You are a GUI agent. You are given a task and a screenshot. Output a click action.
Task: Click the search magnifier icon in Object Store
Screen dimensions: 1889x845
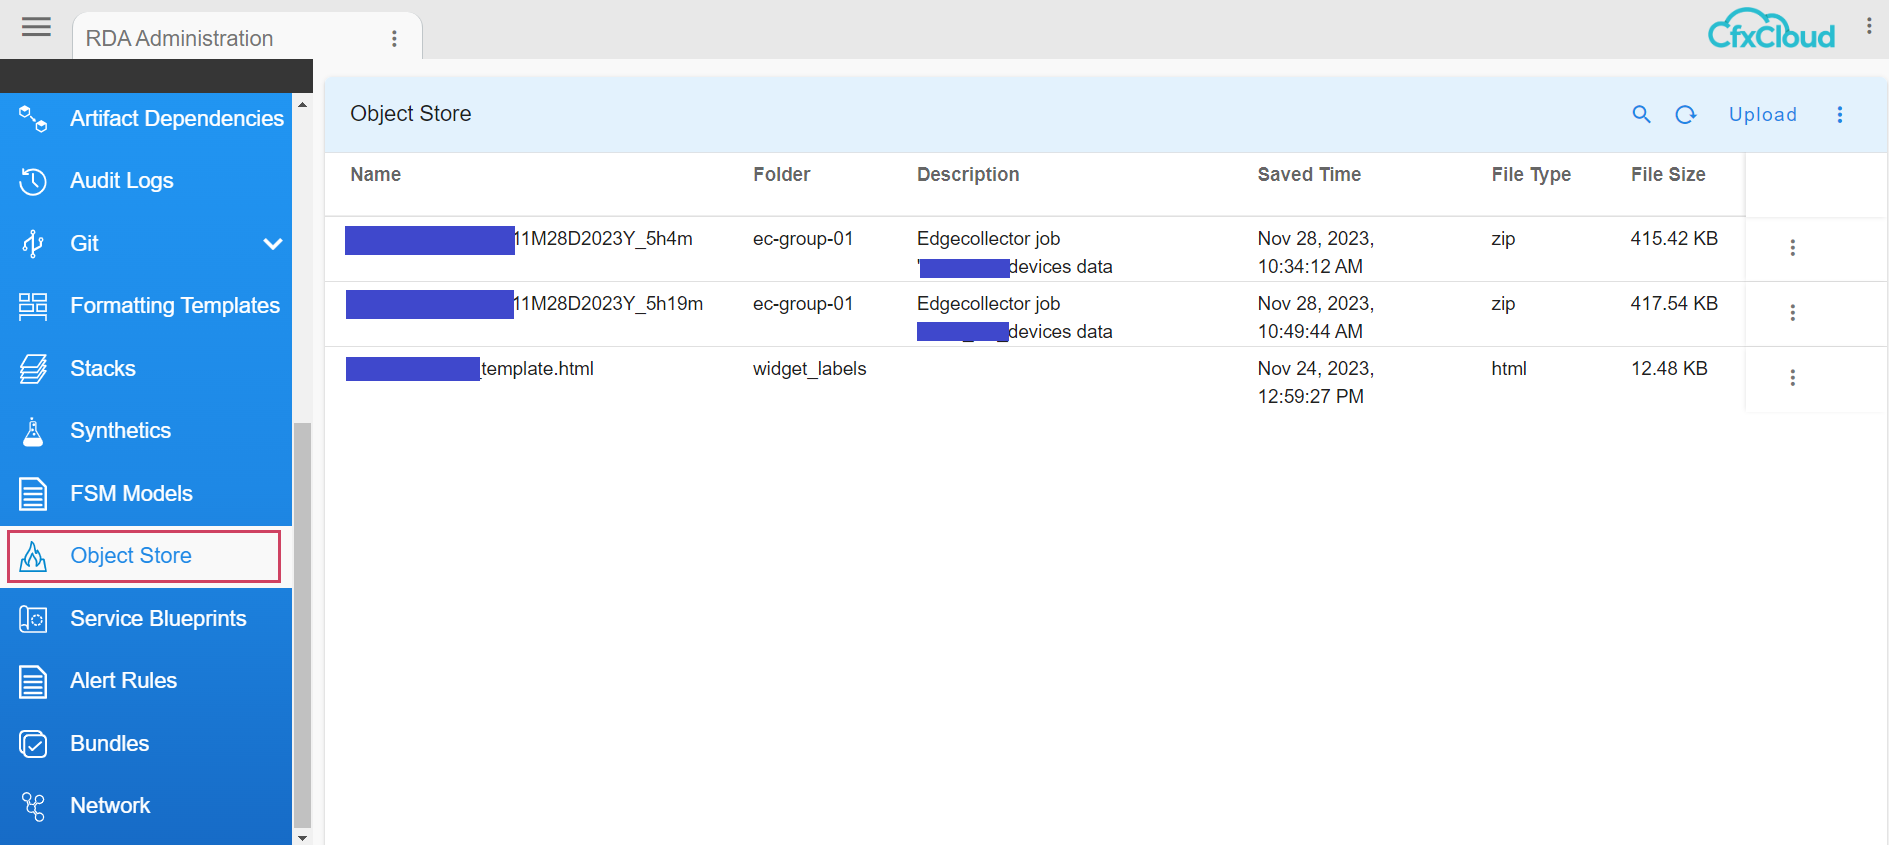1641,114
